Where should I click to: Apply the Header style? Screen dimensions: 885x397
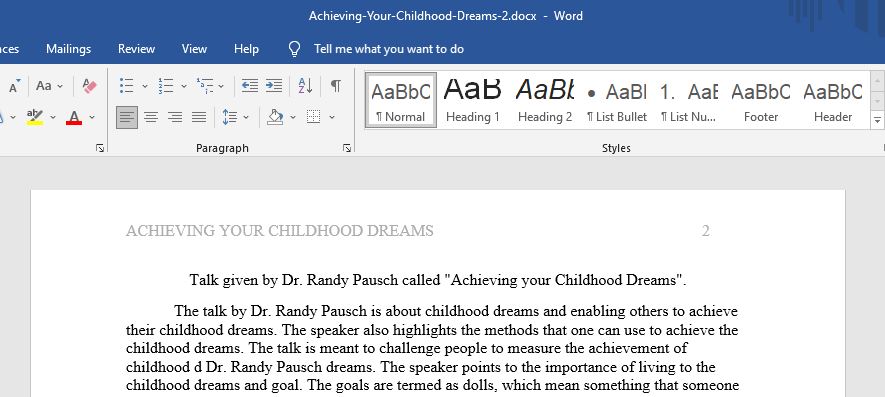(833, 100)
